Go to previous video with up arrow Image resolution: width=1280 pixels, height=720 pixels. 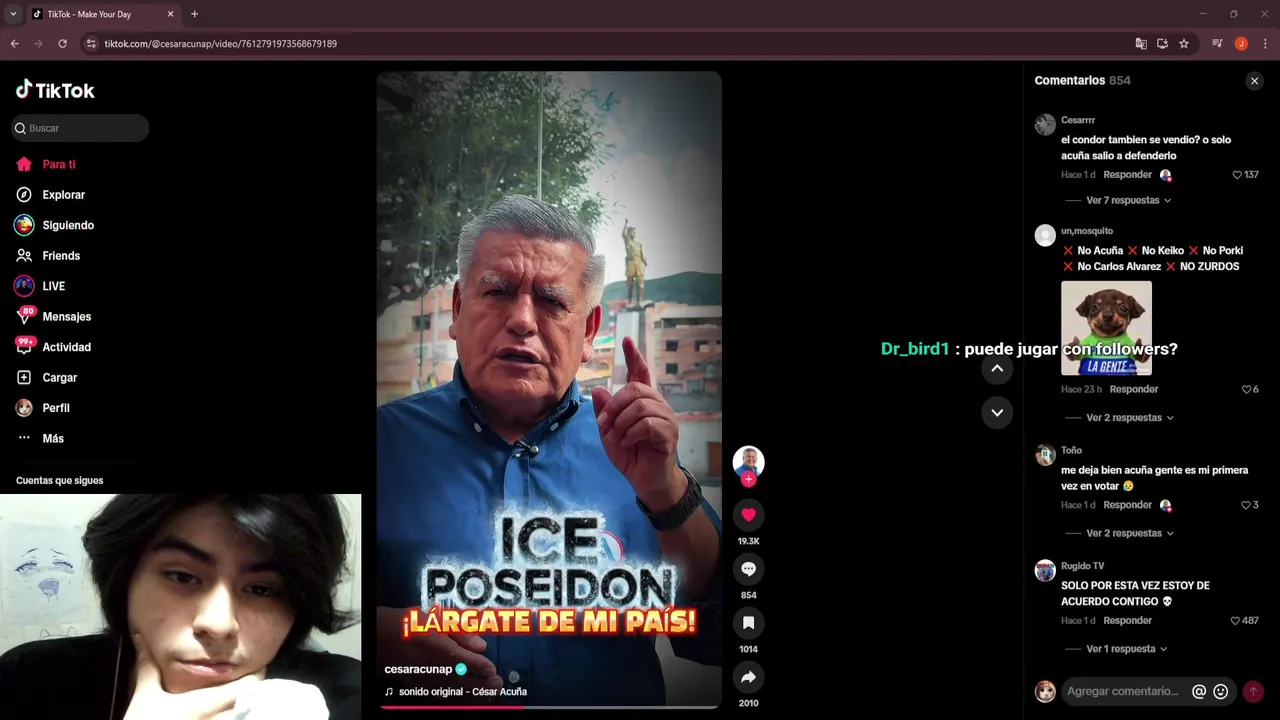[x=997, y=368]
